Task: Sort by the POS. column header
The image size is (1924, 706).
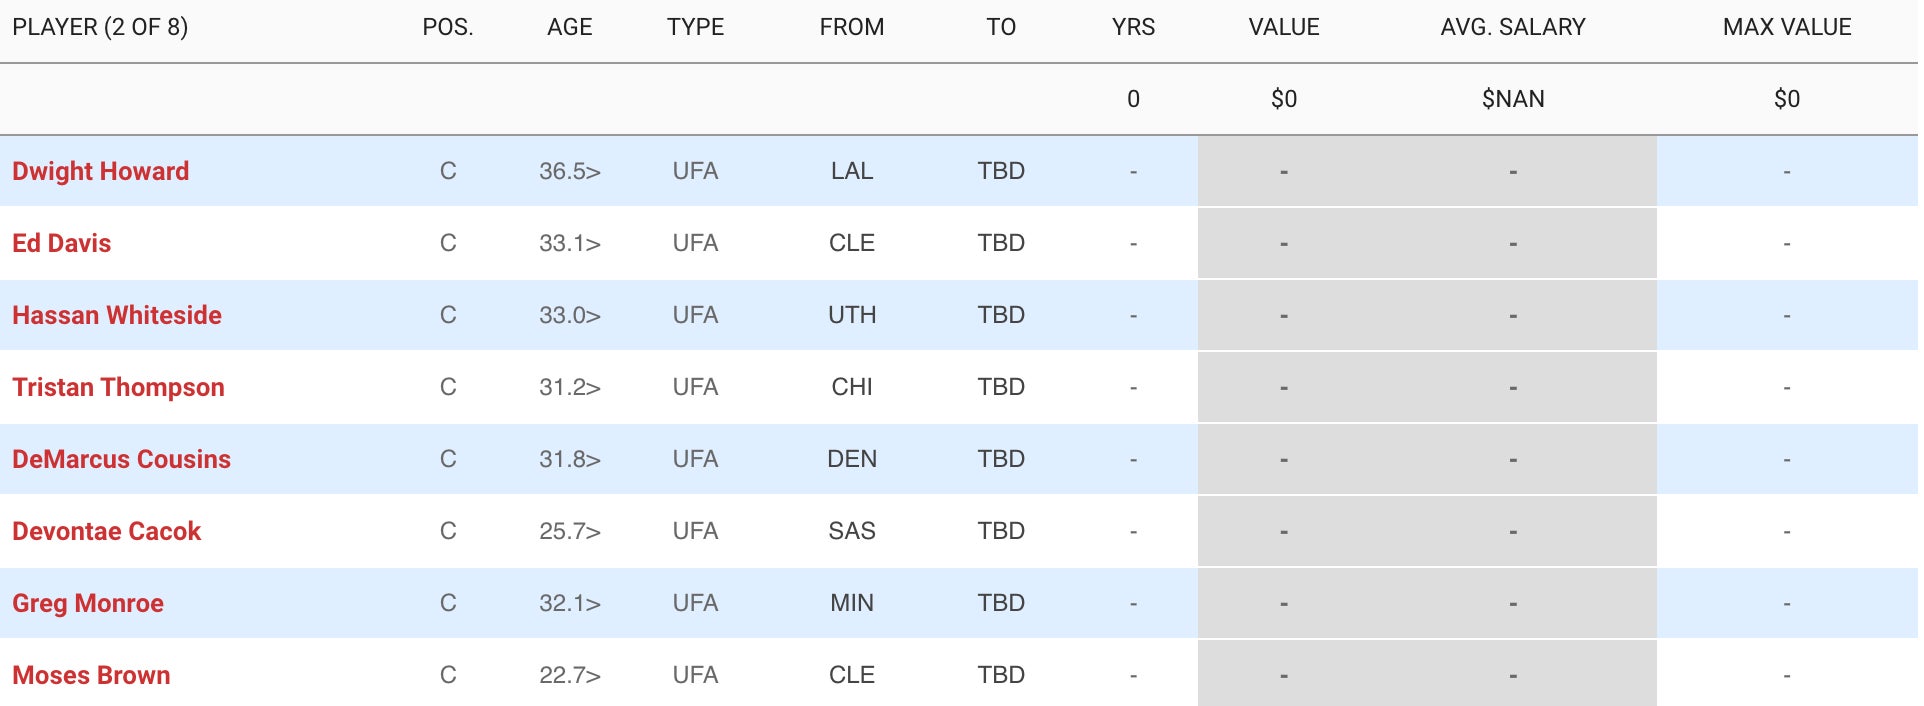Action: click(448, 27)
